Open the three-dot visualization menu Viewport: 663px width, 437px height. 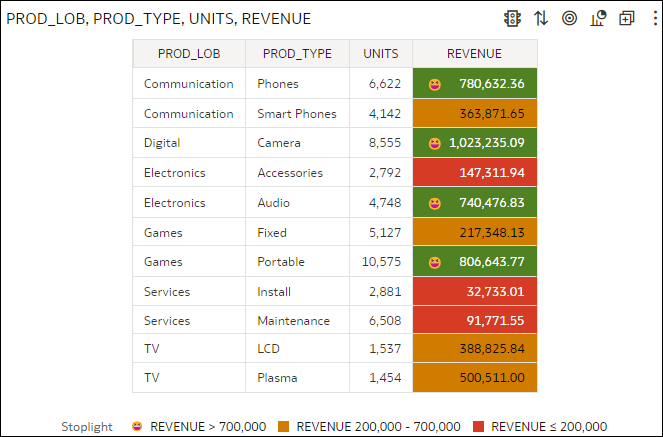[x=655, y=19]
